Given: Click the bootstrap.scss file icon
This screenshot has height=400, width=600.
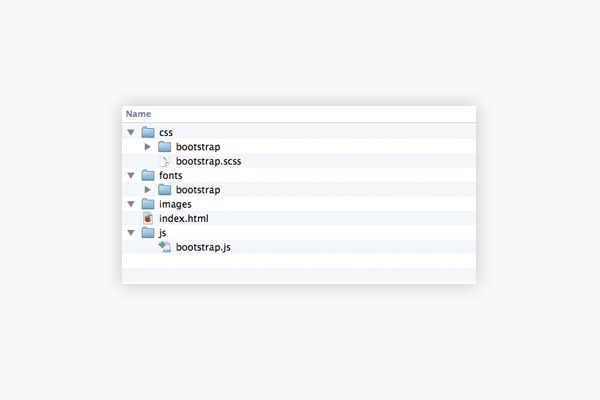Looking at the screenshot, I should pos(165,161).
